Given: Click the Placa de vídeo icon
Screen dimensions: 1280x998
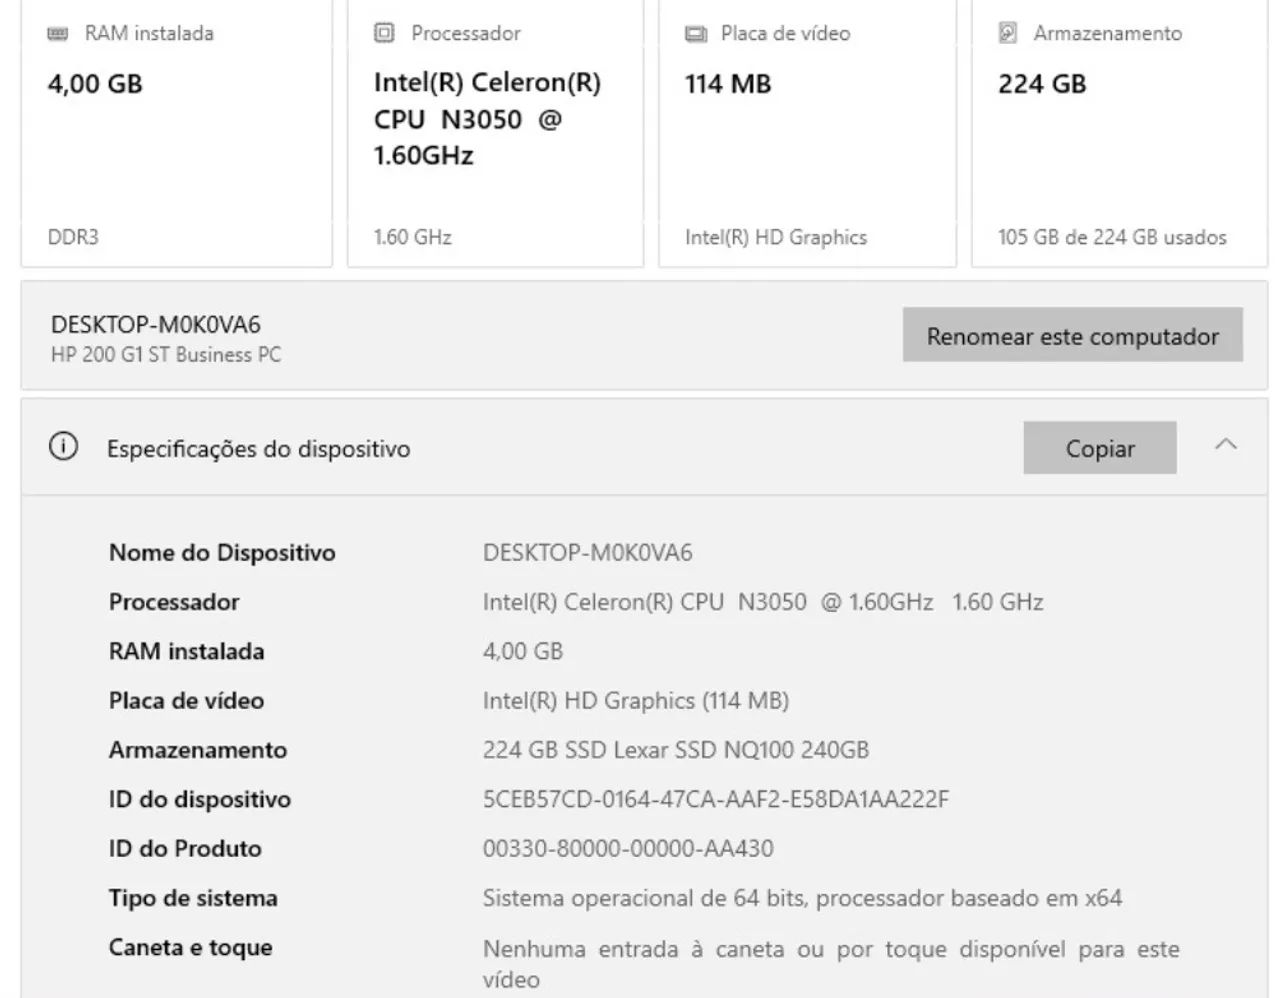Looking at the screenshot, I should pyautogui.click(x=695, y=34).
